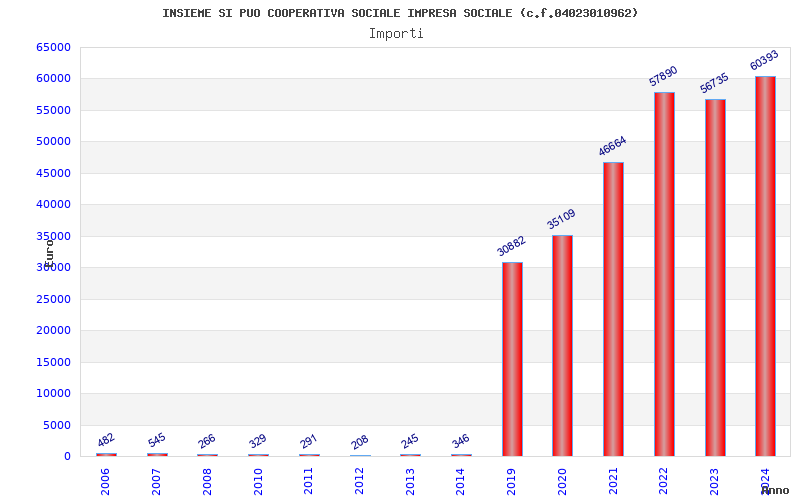This screenshot has width=800, height=500.
Task: Select the 2020 bar with value 35109
Action: (562, 345)
